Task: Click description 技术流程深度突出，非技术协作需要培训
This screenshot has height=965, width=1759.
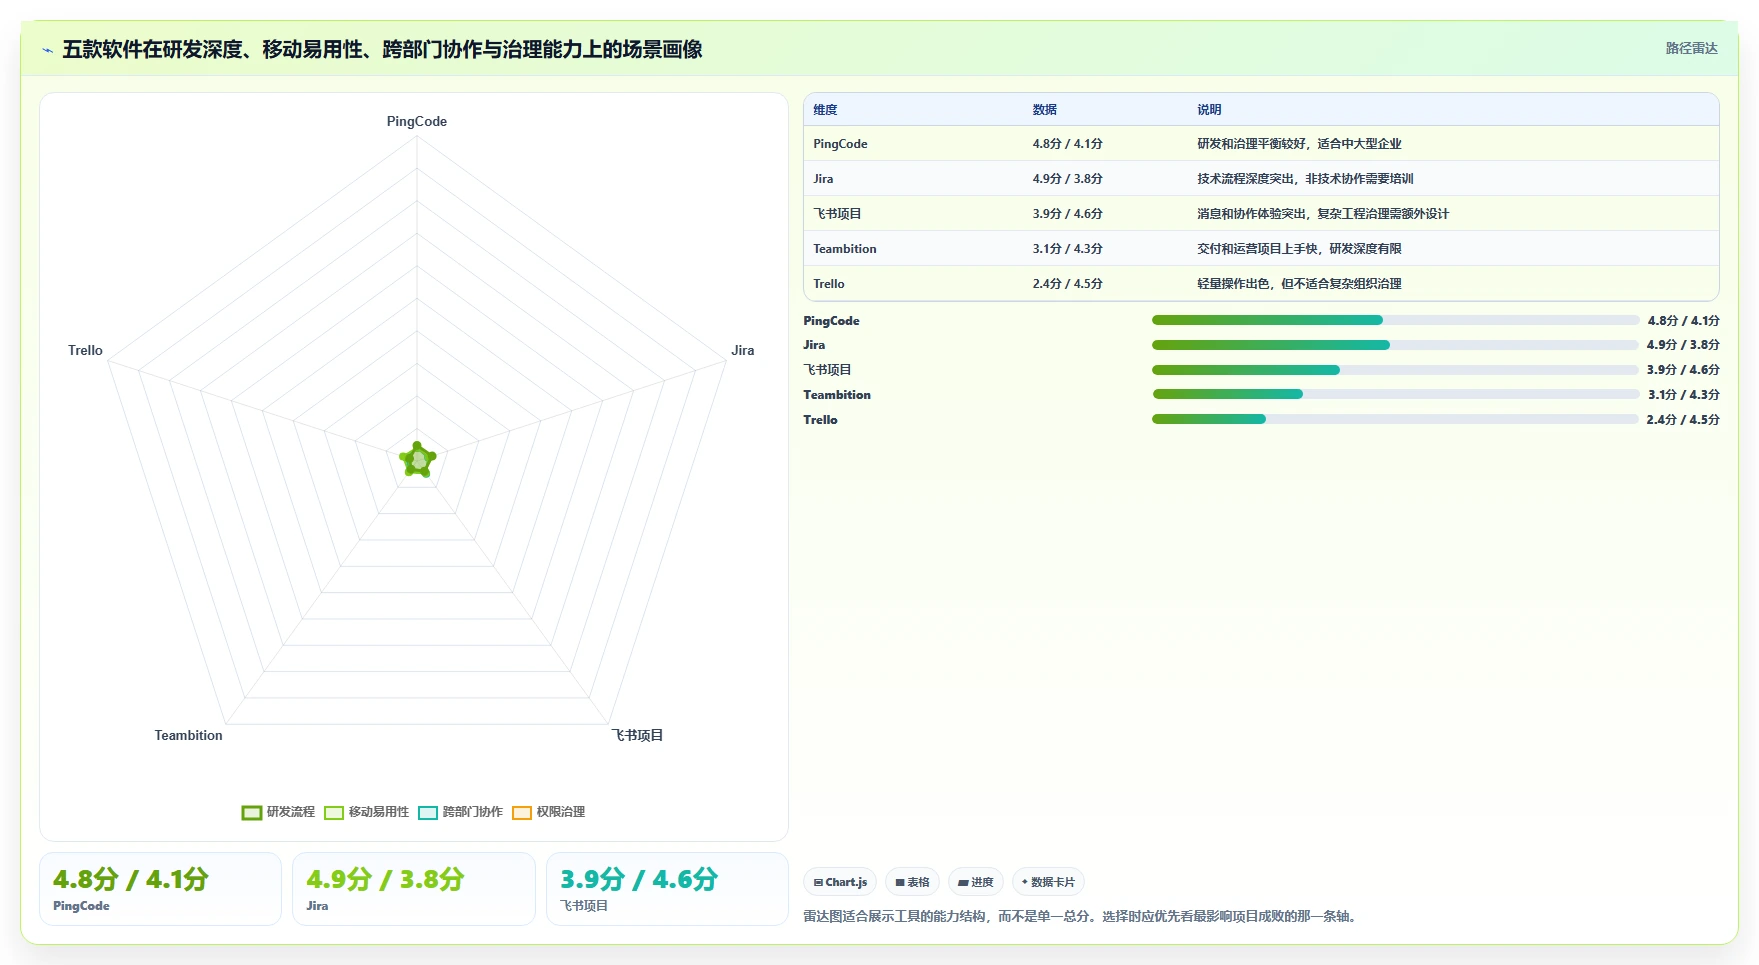Action: [x=1305, y=179]
